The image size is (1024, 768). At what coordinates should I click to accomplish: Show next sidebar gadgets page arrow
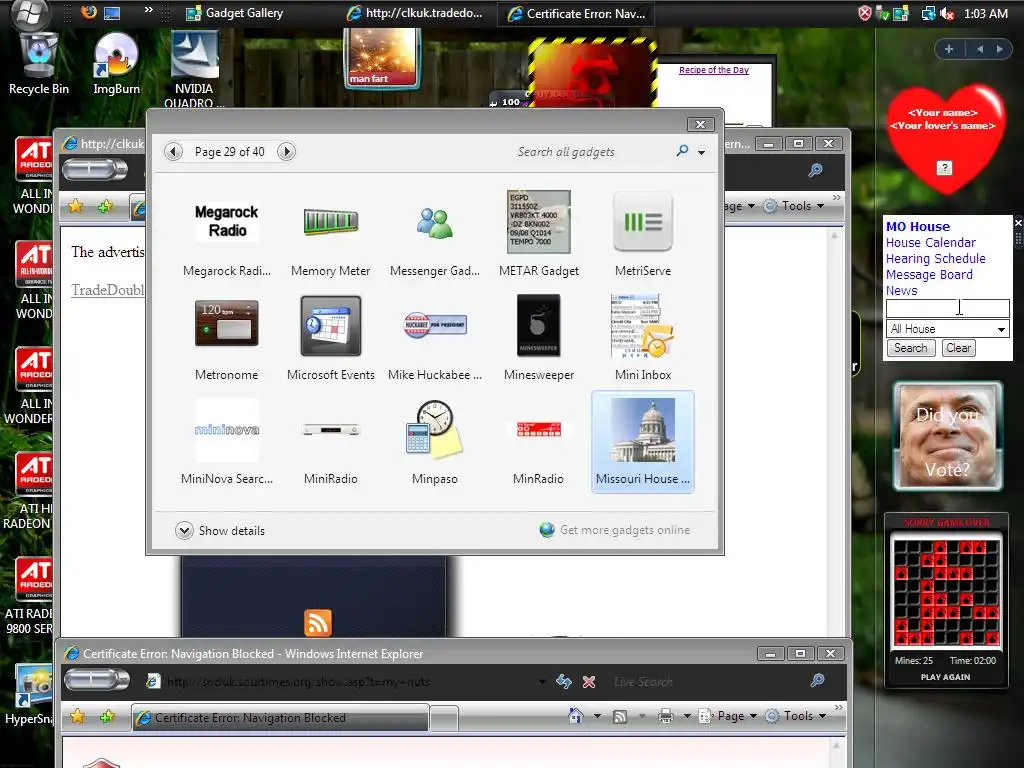click(x=999, y=49)
